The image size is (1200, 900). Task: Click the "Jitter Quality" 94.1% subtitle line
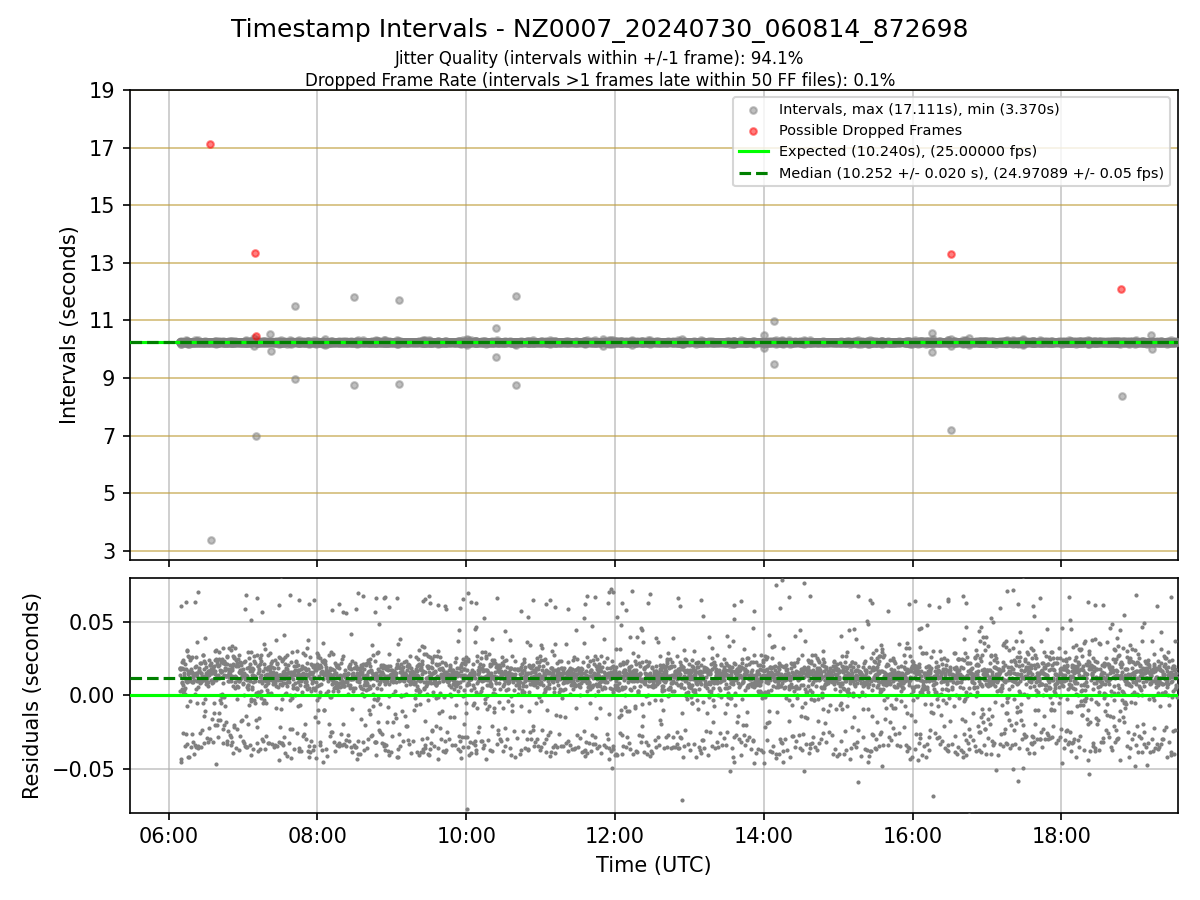(x=599, y=59)
